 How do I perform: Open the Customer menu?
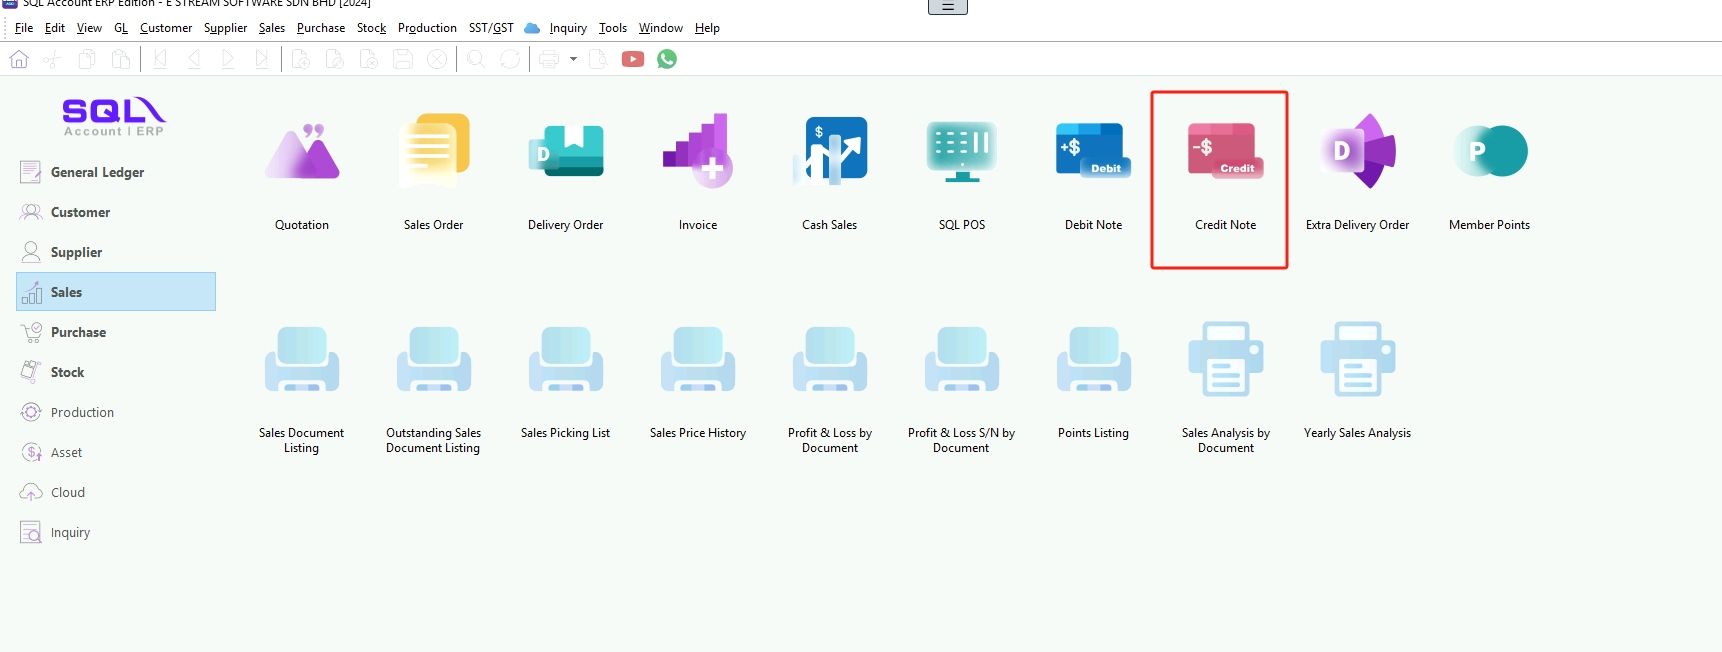click(x=166, y=28)
